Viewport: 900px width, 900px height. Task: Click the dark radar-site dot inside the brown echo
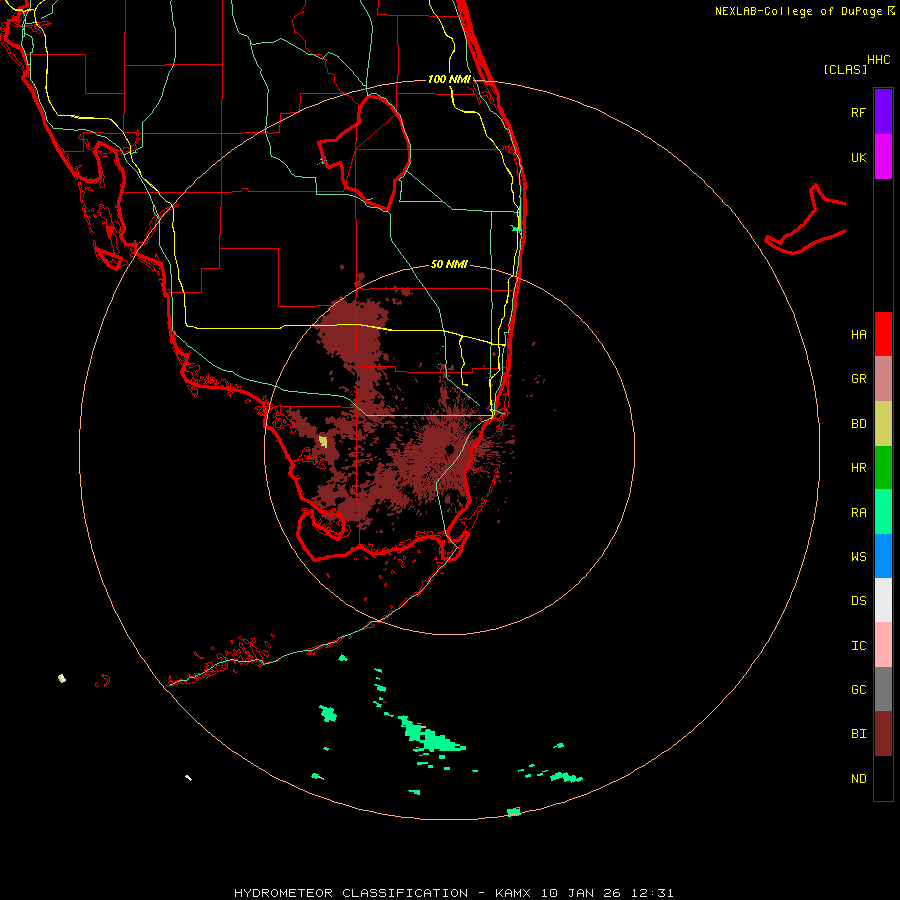click(449, 449)
